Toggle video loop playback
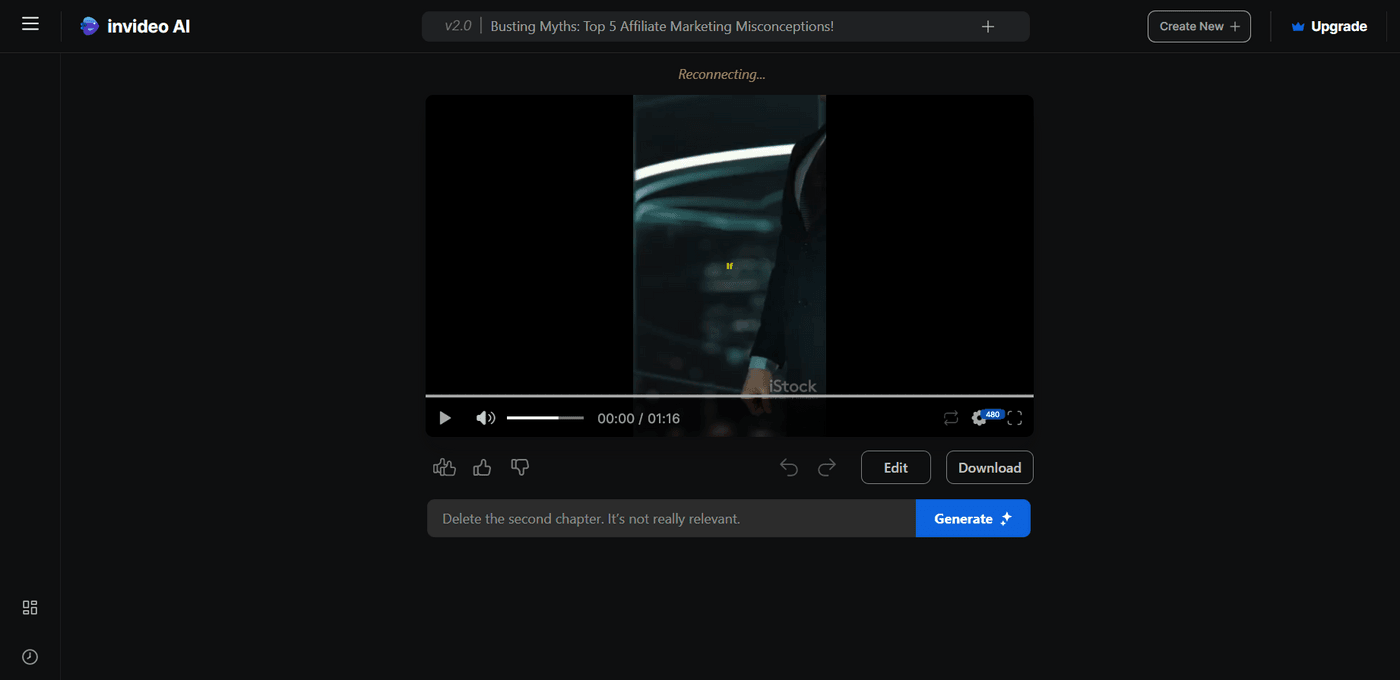The width and height of the screenshot is (1400, 680). click(x=951, y=418)
